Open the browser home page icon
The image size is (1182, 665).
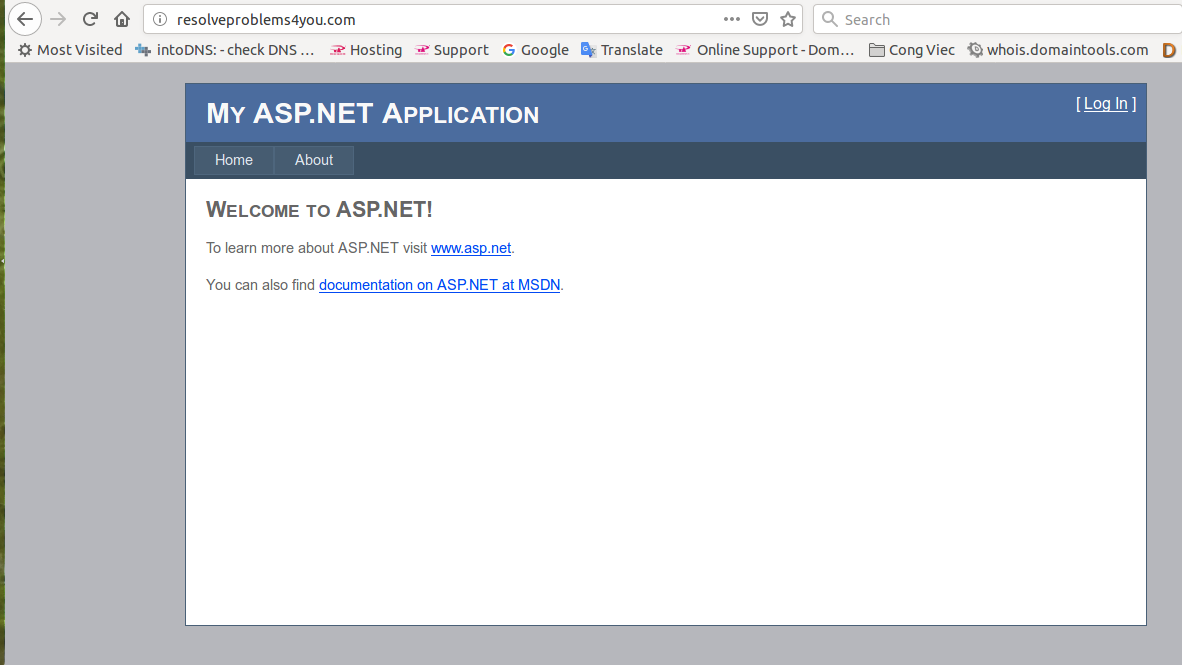122,19
